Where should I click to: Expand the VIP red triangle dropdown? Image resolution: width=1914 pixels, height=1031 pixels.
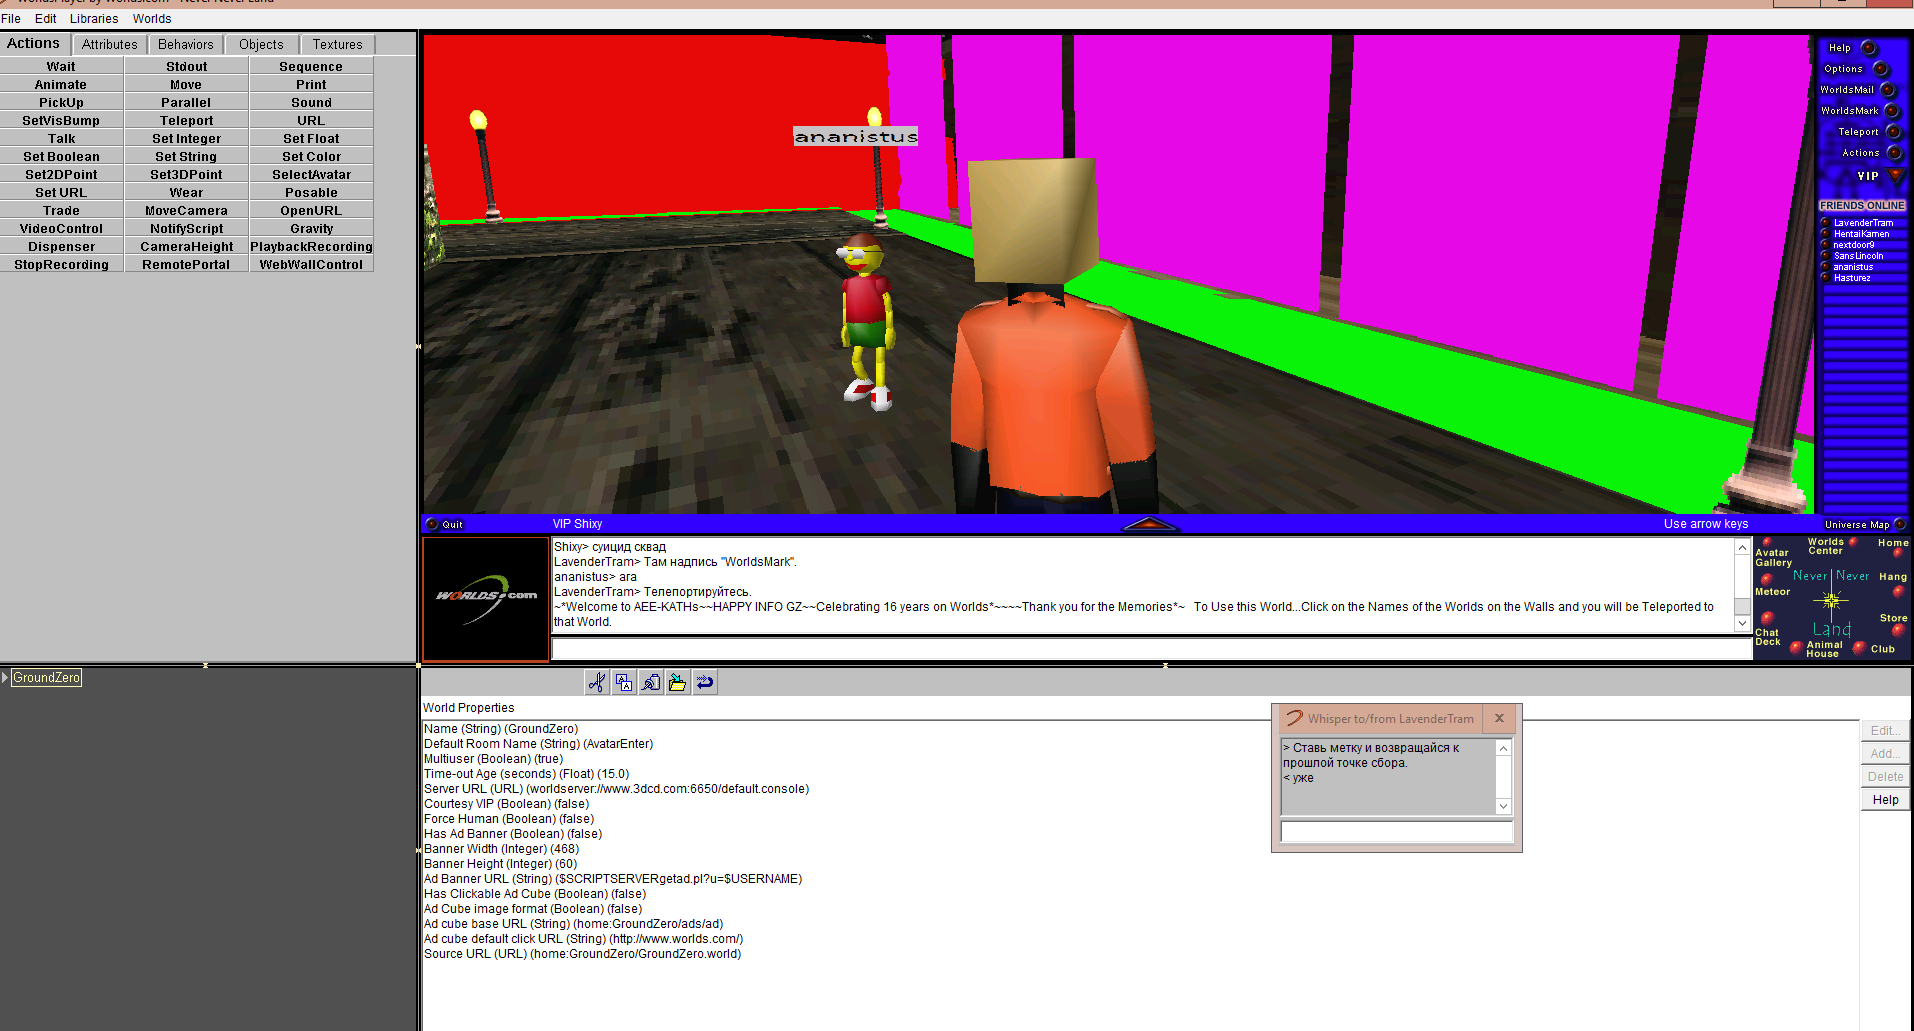(x=1895, y=175)
